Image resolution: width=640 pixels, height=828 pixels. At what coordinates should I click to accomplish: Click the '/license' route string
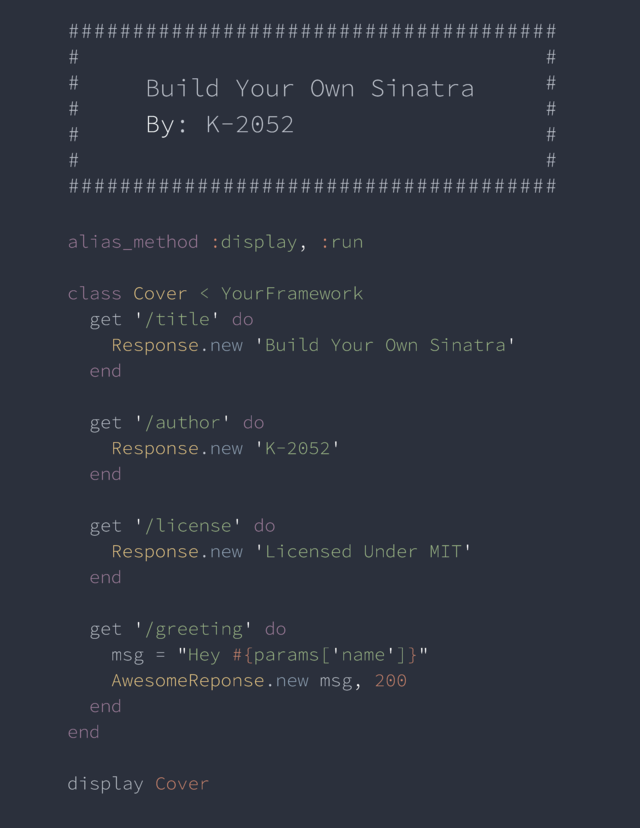point(187,525)
